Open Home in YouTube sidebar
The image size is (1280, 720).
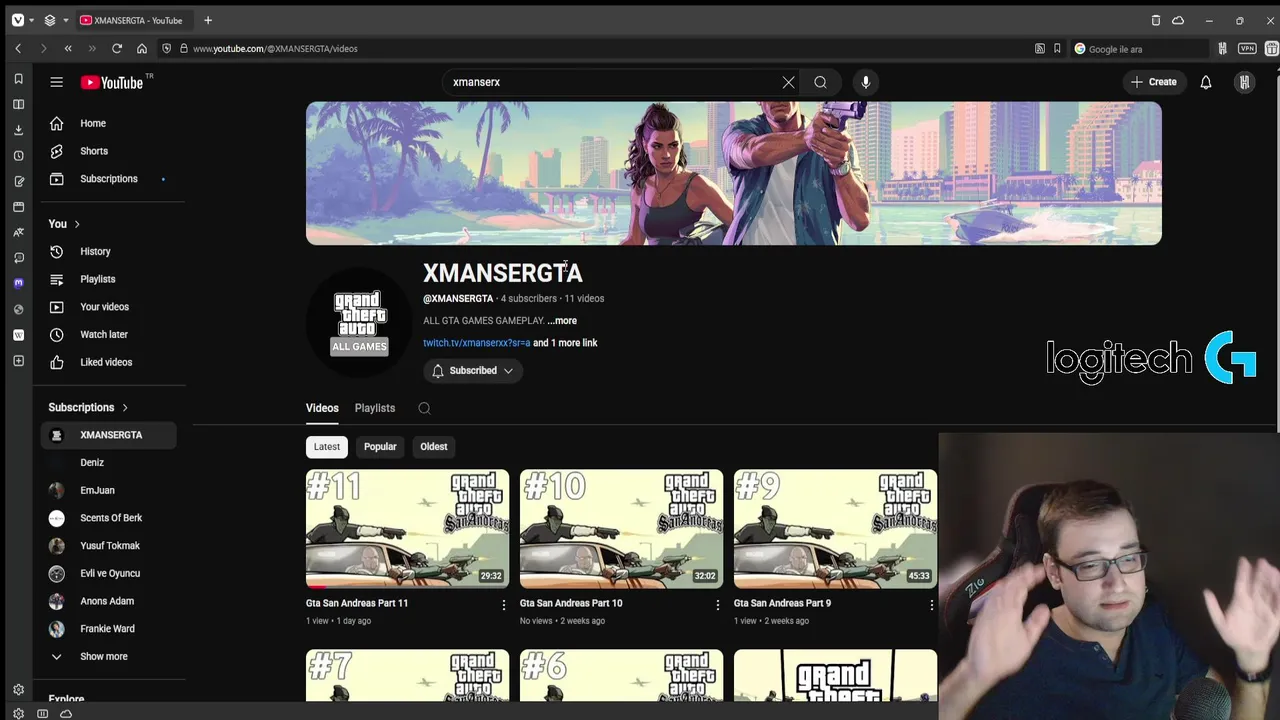pos(109,123)
